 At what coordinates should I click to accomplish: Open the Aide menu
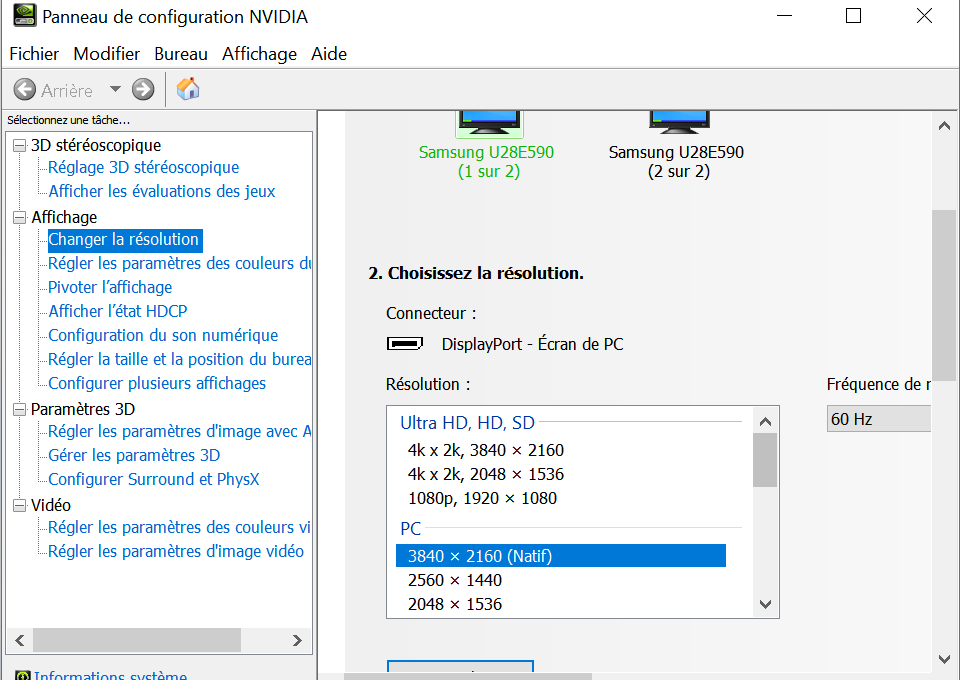[329, 54]
